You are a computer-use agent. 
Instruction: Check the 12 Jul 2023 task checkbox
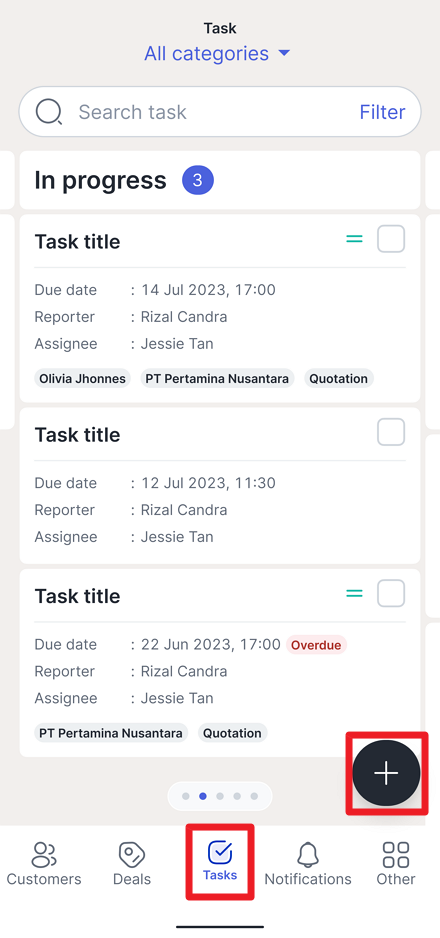[x=391, y=432]
